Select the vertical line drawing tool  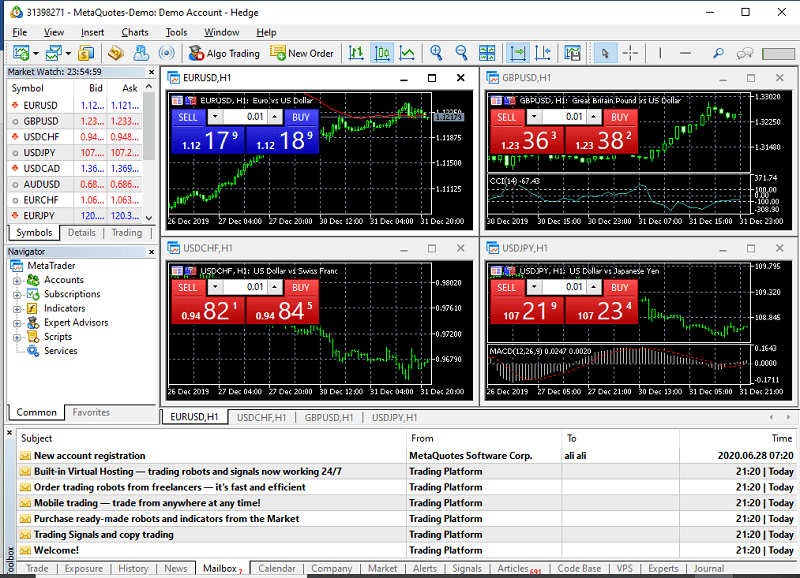(x=660, y=53)
